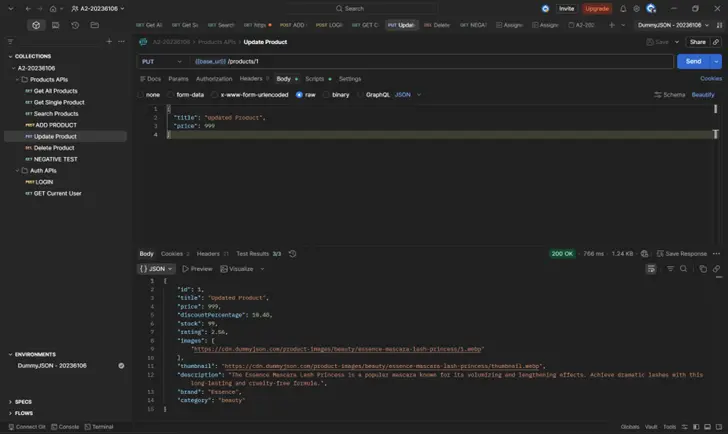
Task: Click the plus icon to create new collection
Action: click(x=109, y=41)
